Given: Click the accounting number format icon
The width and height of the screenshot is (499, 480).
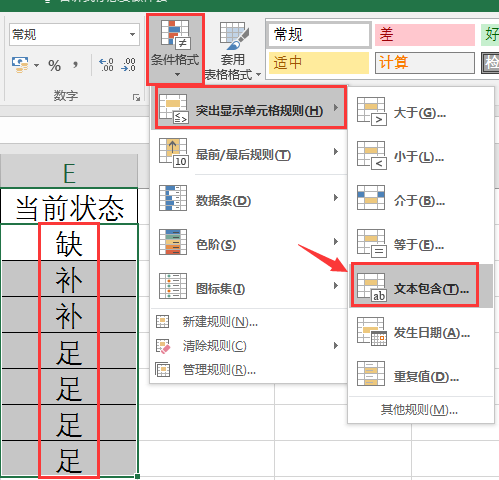Looking at the screenshot, I should [x=20, y=64].
